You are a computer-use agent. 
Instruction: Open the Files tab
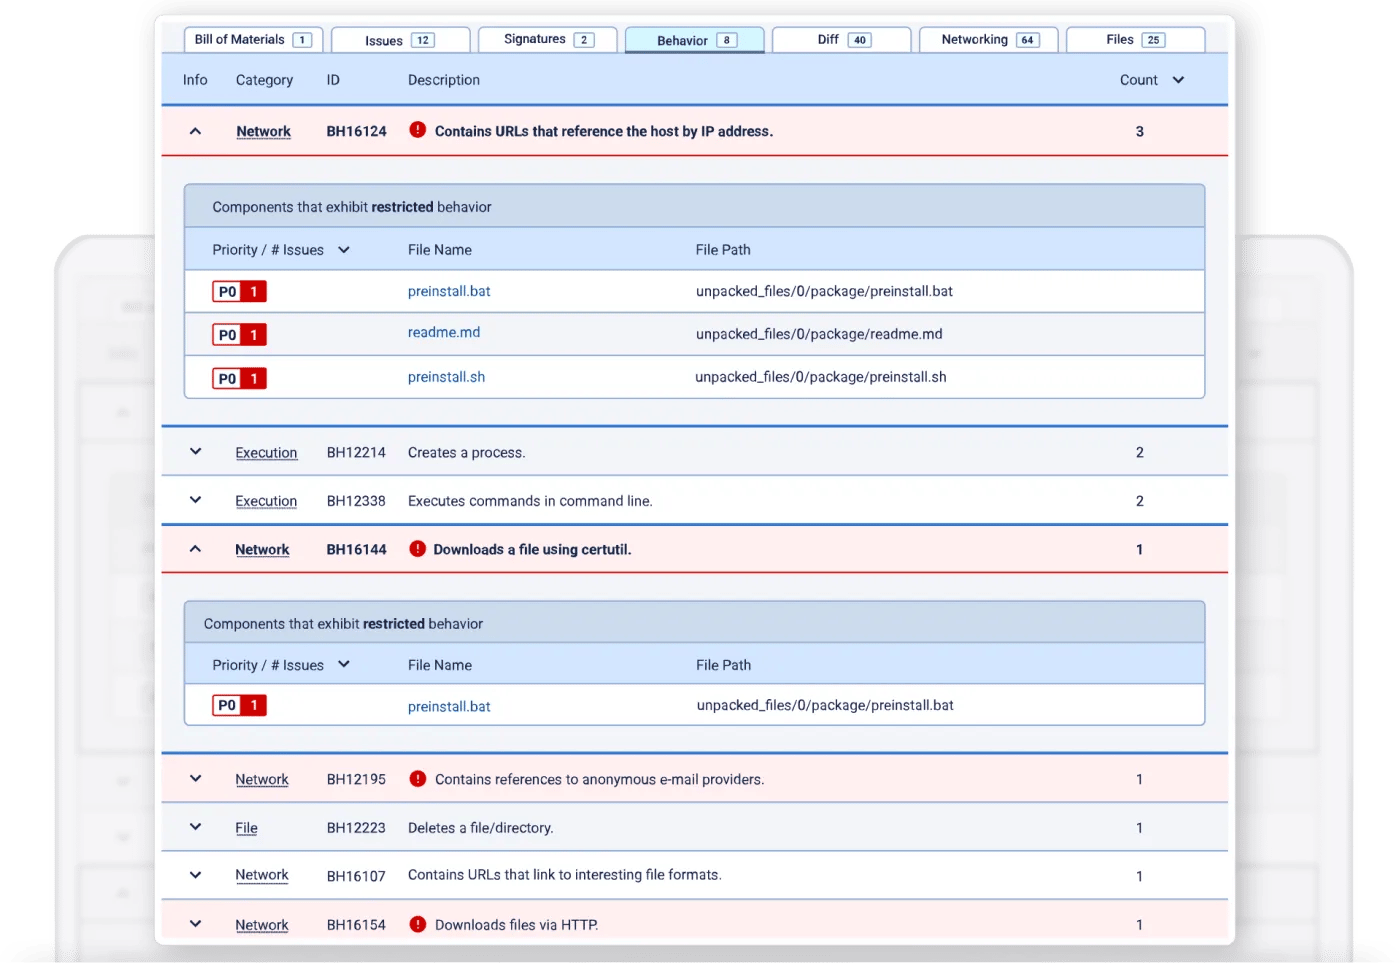[x=1135, y=40]
